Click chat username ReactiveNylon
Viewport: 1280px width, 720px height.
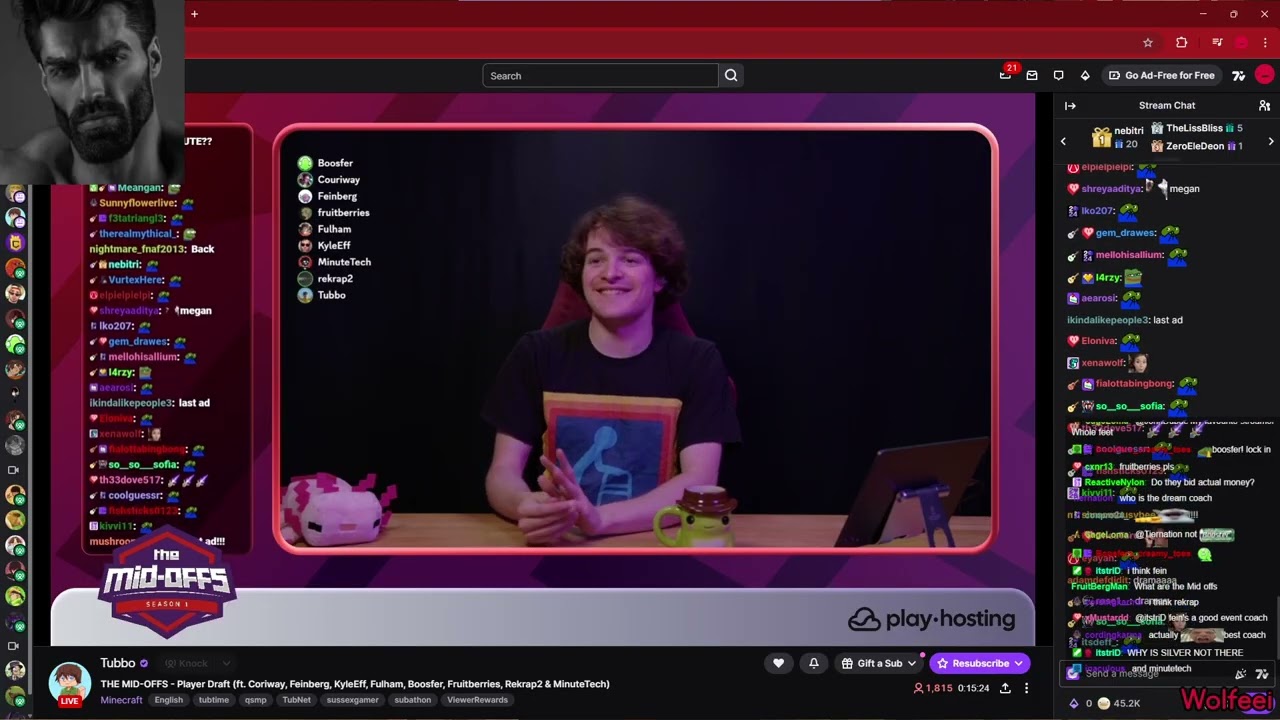1114,483
